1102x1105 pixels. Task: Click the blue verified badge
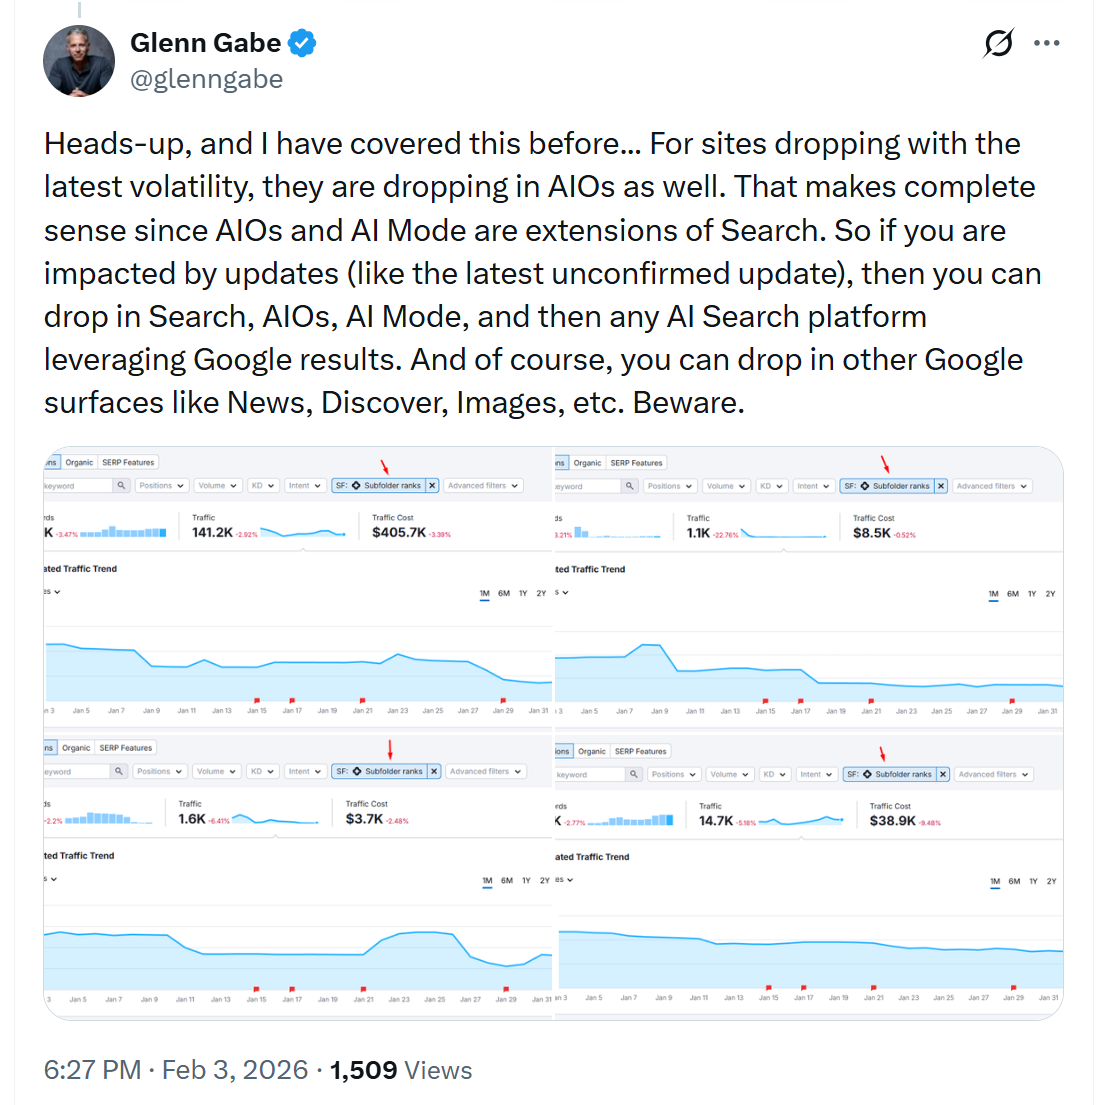tap(302, 43)
